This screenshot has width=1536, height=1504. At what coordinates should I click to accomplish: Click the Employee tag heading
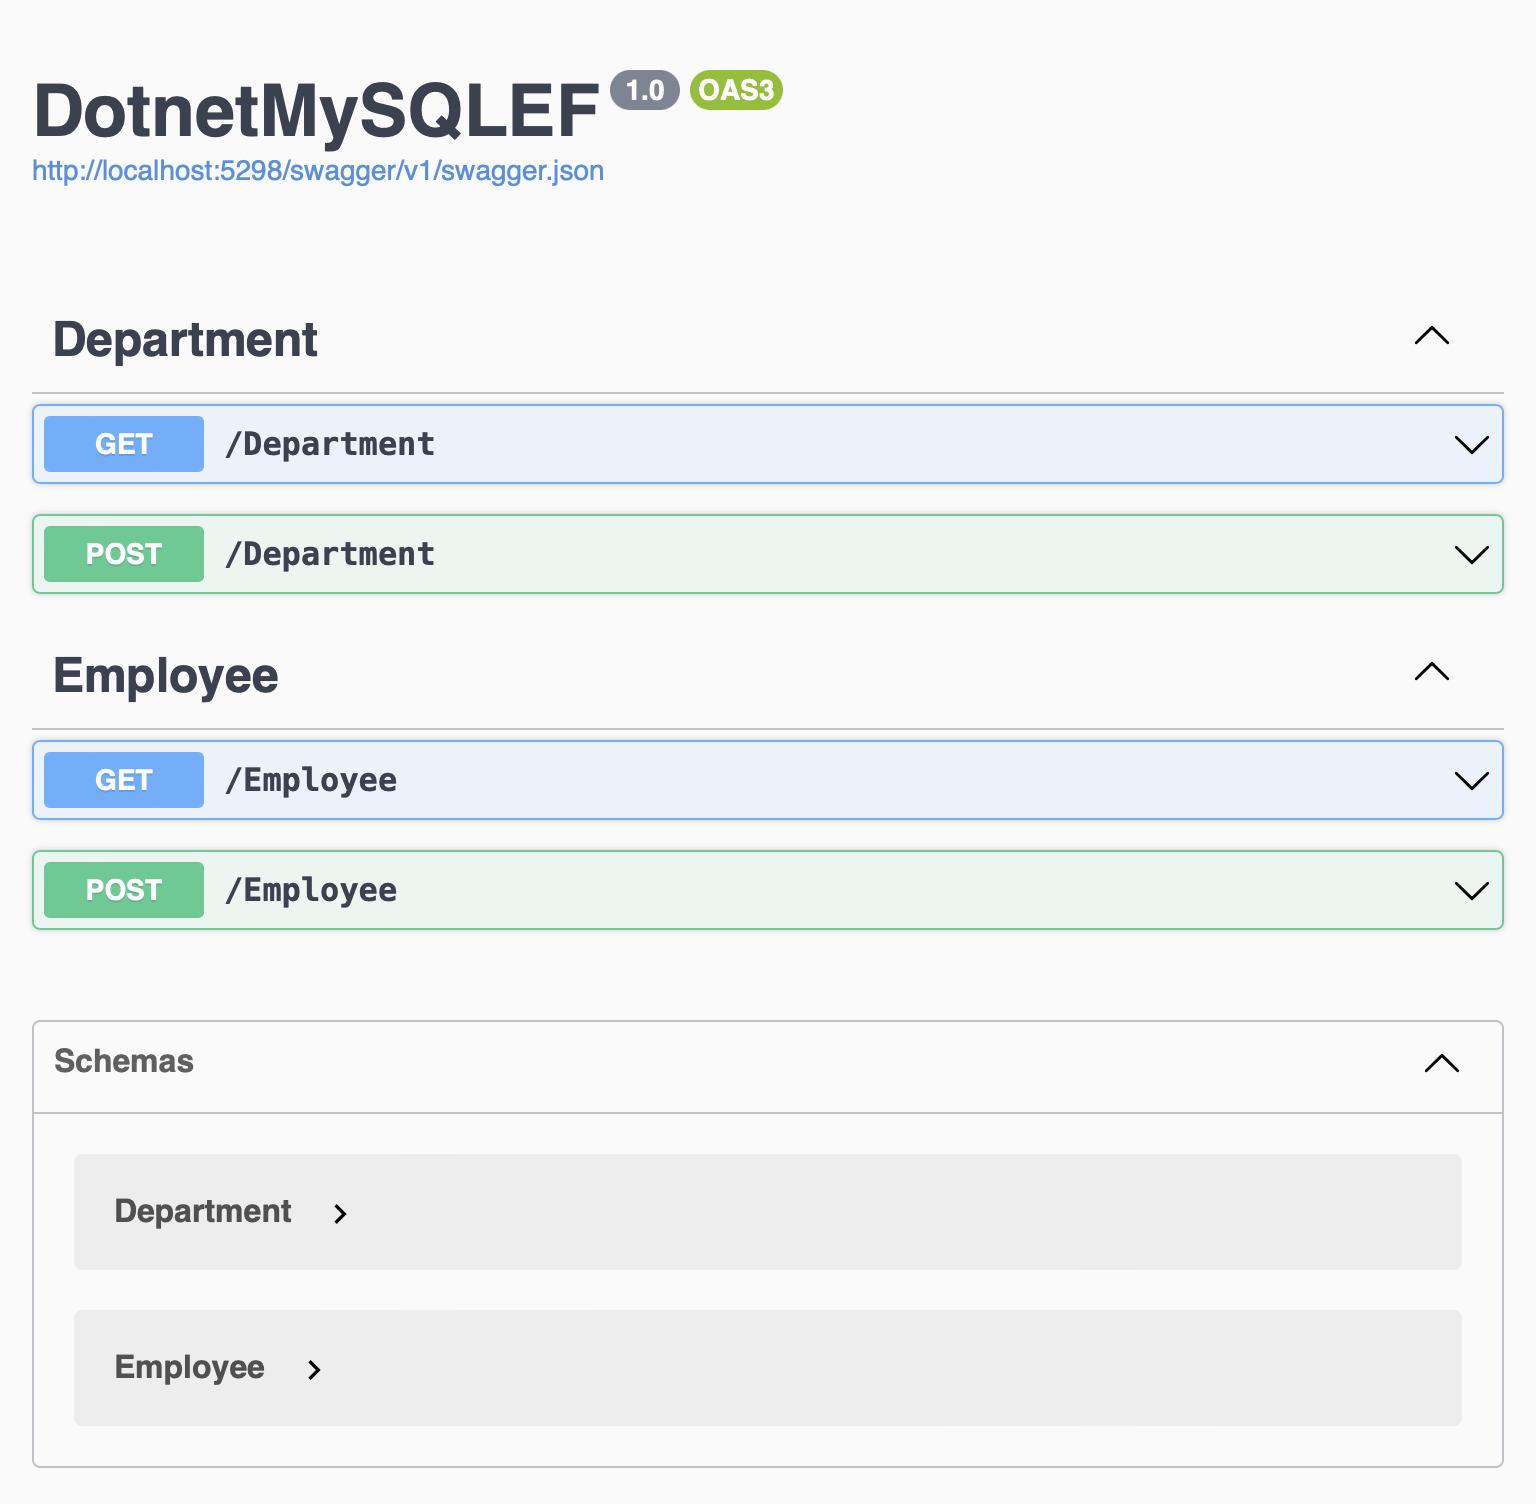tap(166, 676)
